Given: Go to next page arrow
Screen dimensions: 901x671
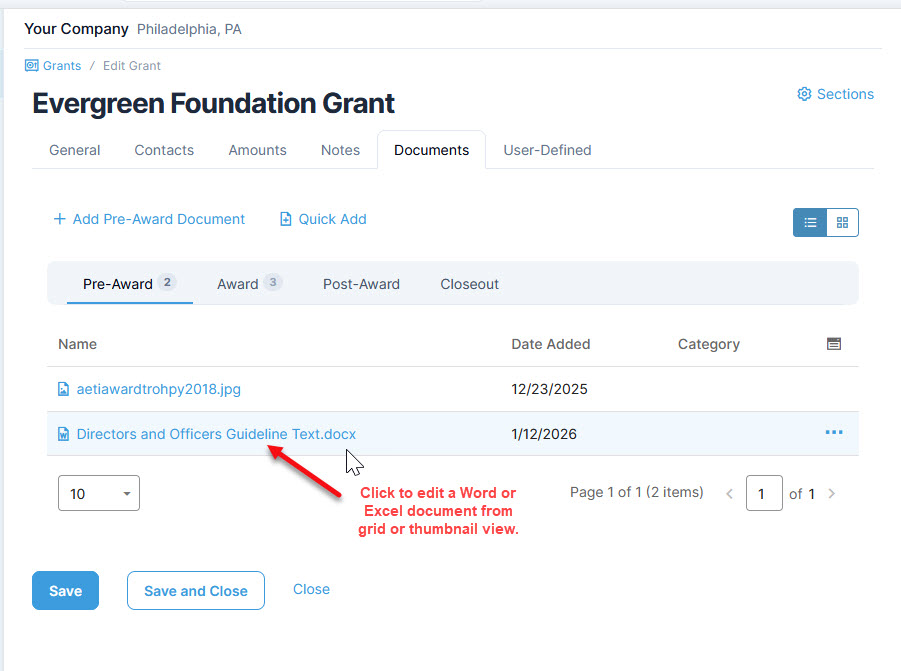Looking at the screenshot, I should 832,494.
